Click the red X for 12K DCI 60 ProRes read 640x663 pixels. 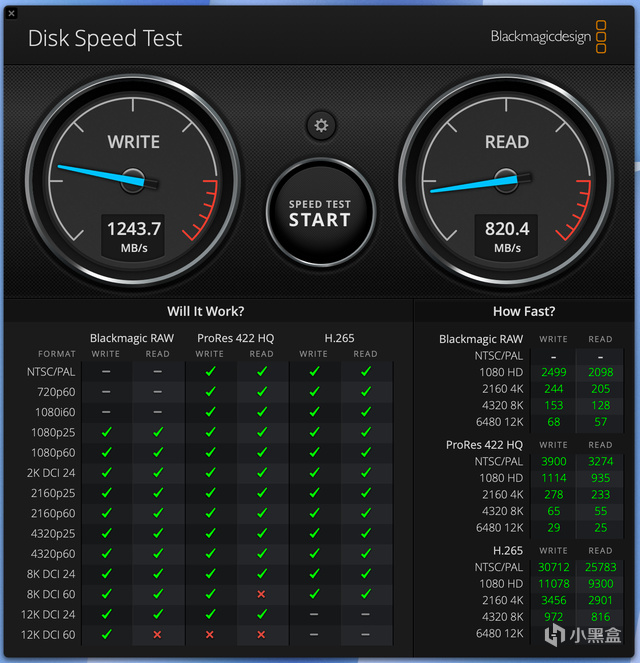(x=262, y=634)
